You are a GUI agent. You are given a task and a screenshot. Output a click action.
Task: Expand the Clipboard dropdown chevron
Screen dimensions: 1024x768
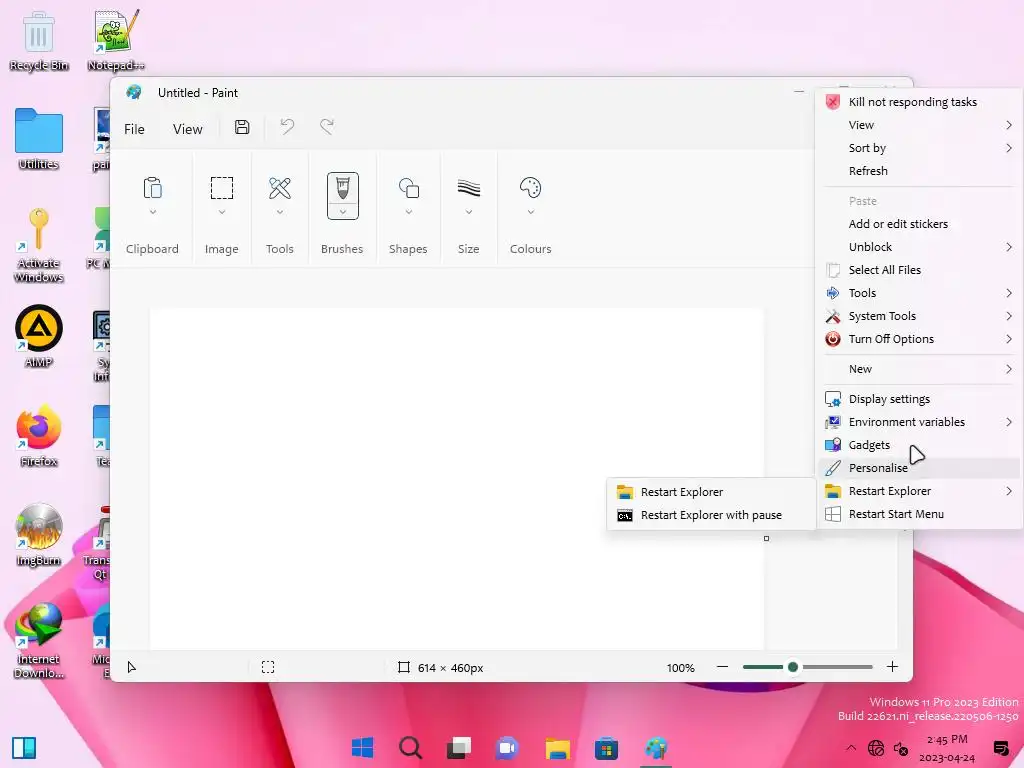pyautogui.click(x=153, y=212)
